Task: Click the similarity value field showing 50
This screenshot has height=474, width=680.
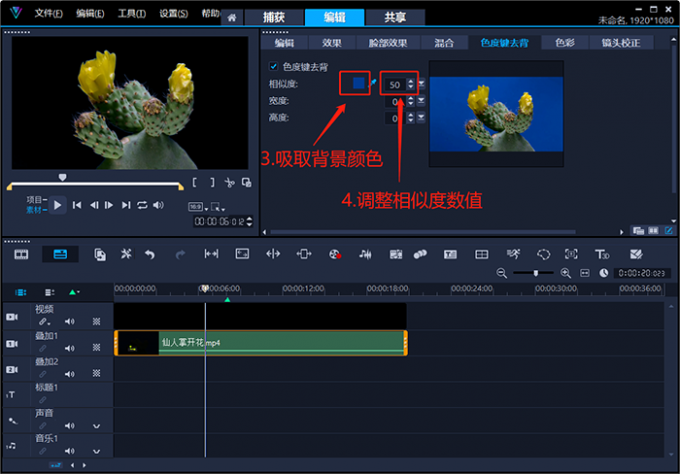Action: pyautogui.click(x=395, y=85)
